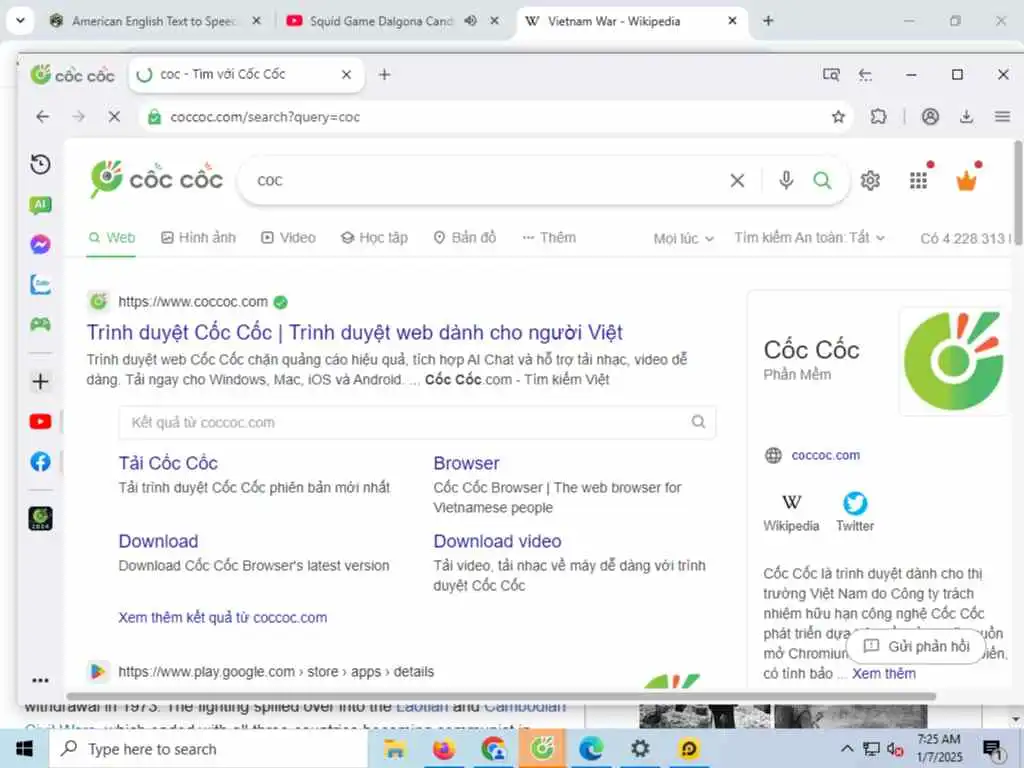Viewport: 1024px width, 768px height.
Task: Open the AI chat icon in the sidebar
Action: [x=40, y=205]
